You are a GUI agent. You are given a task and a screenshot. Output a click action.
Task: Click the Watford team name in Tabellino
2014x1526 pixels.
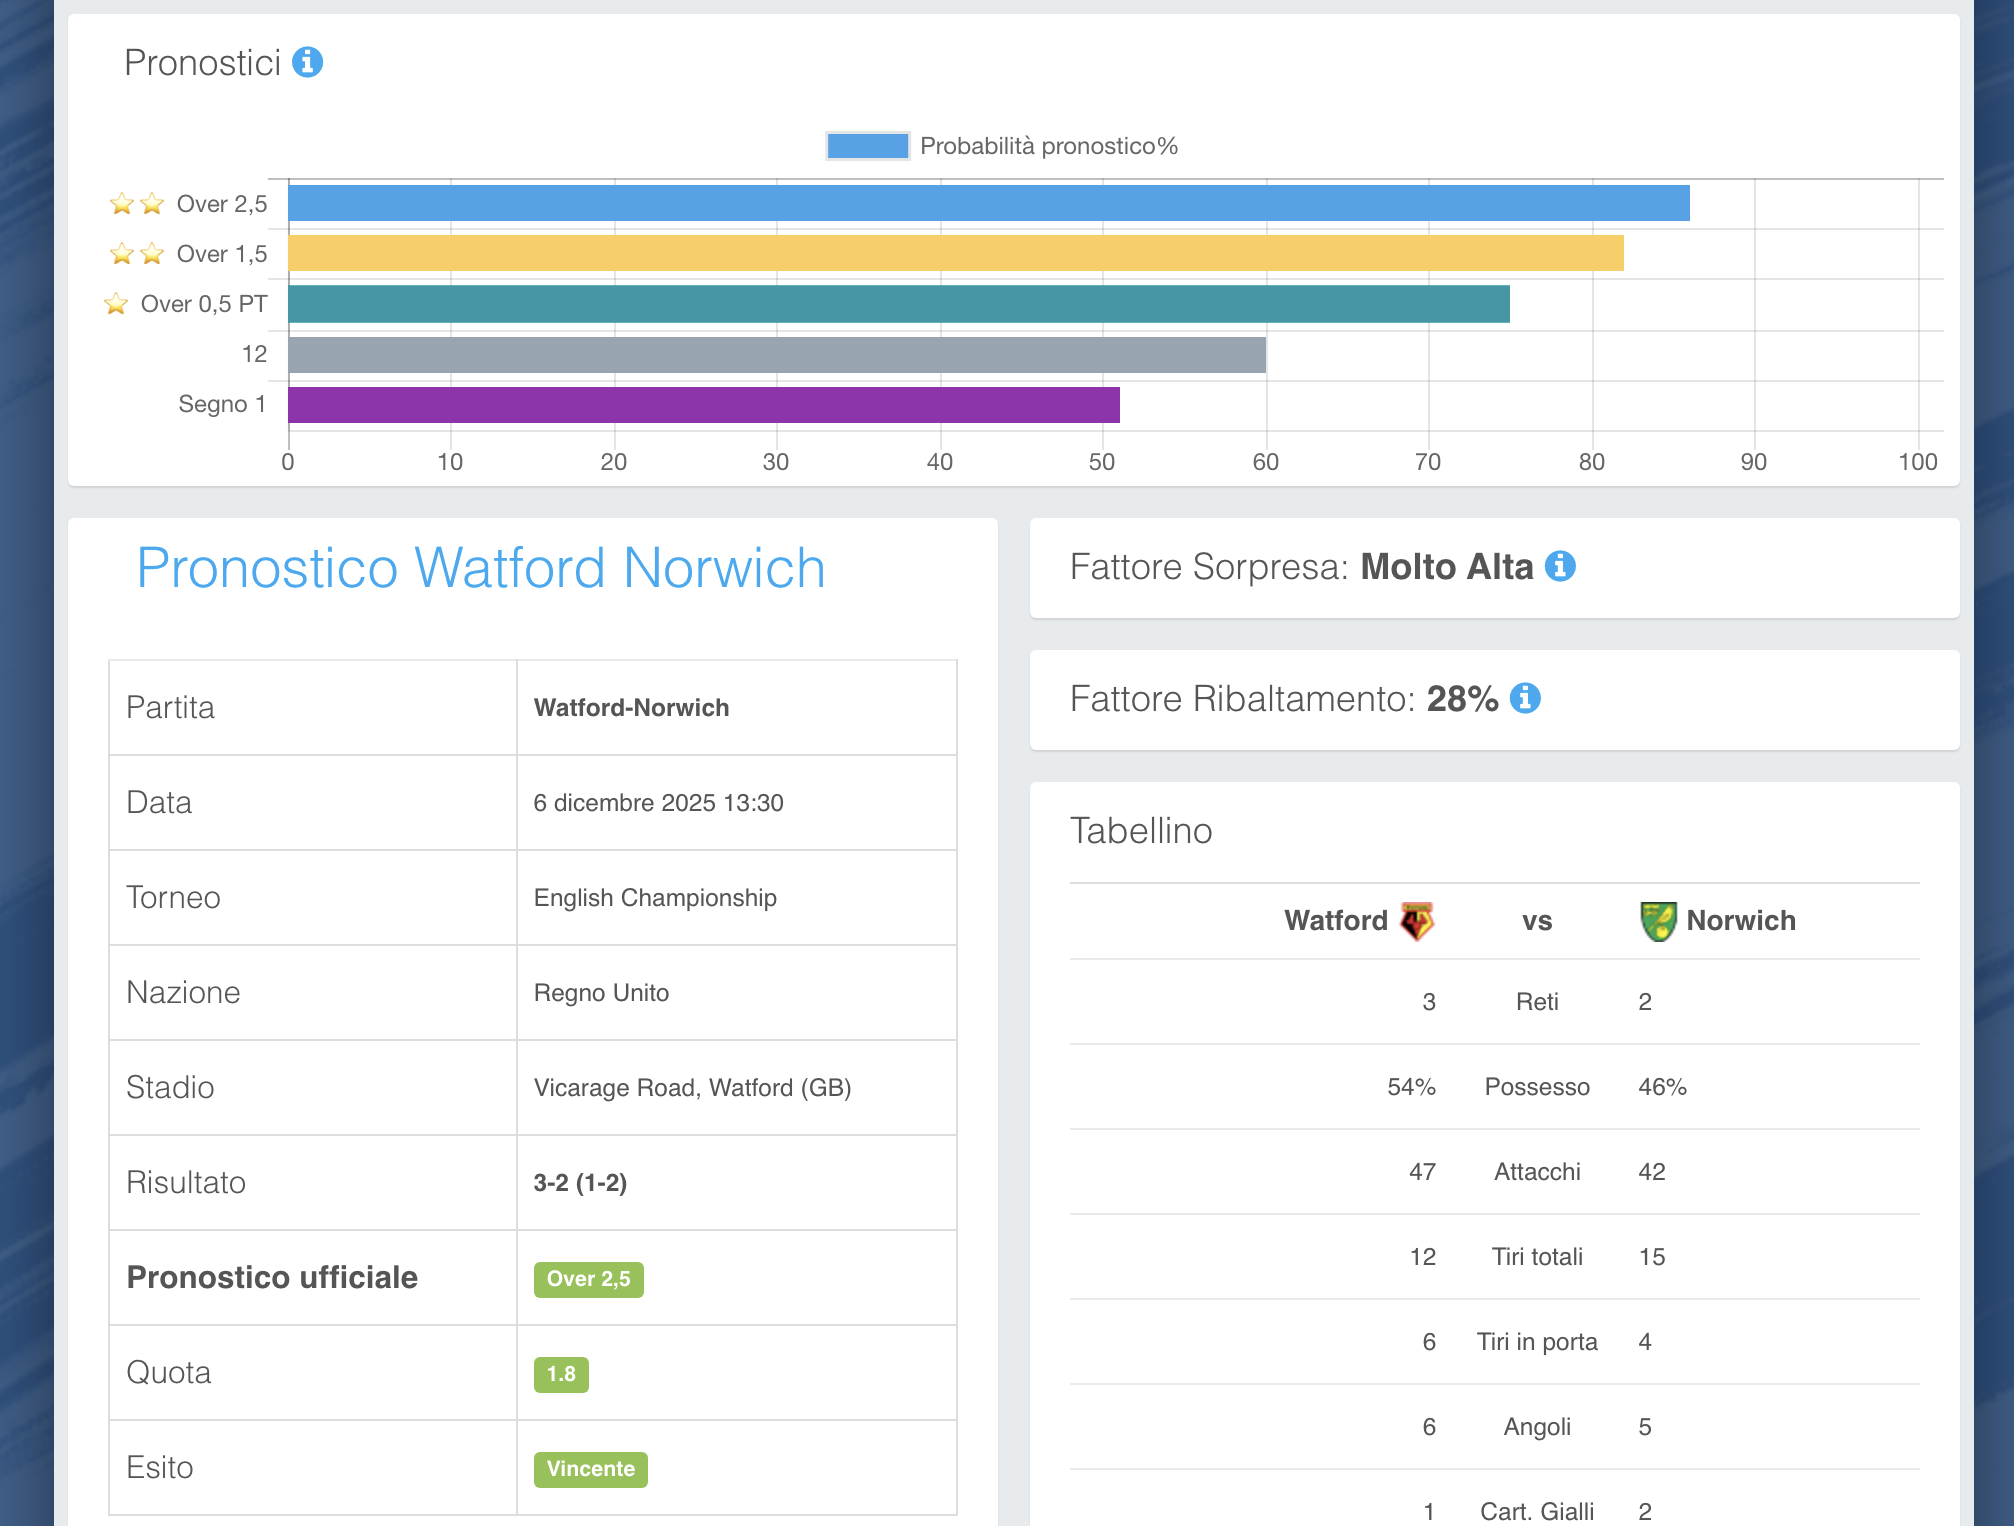1335,921
